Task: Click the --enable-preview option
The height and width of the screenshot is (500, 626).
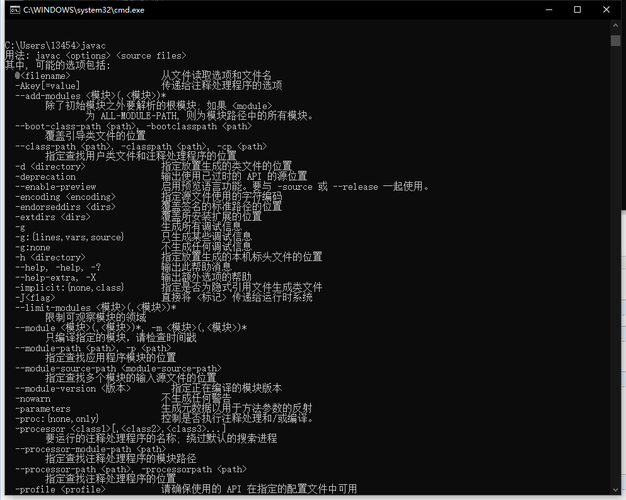Action: point(55,187)
